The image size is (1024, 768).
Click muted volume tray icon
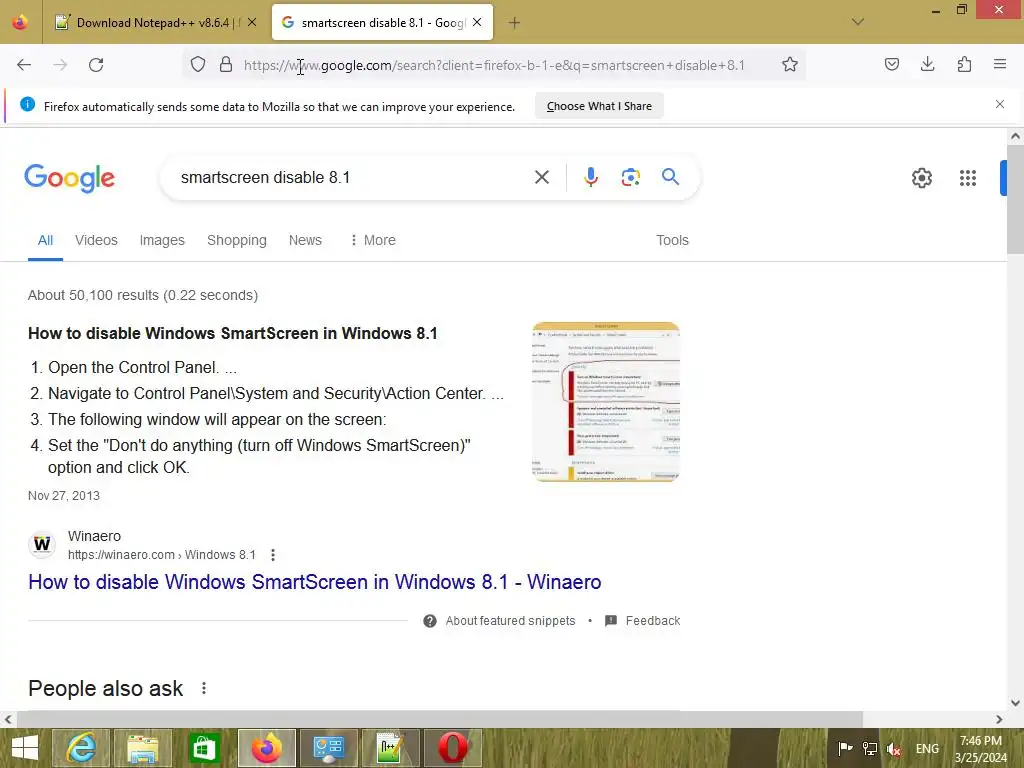click(893, 748)
